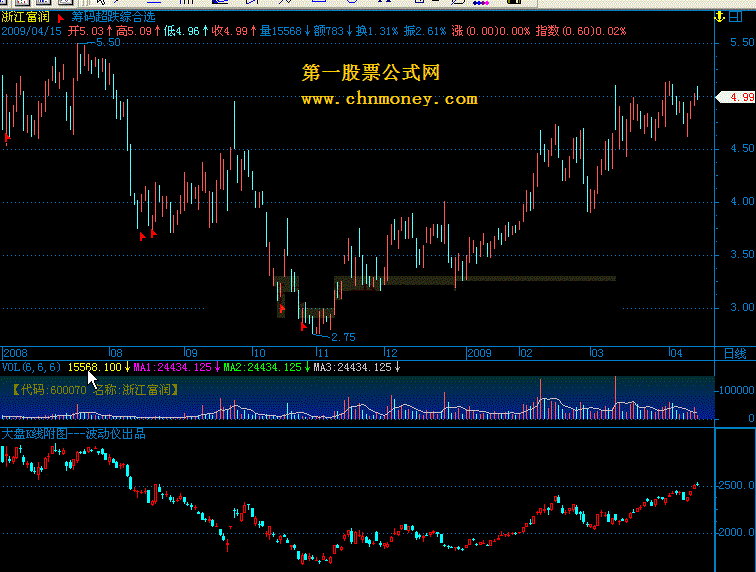Click the turnover amount 额783
Viewport: 756px width, 572px height.
[328, 31]
